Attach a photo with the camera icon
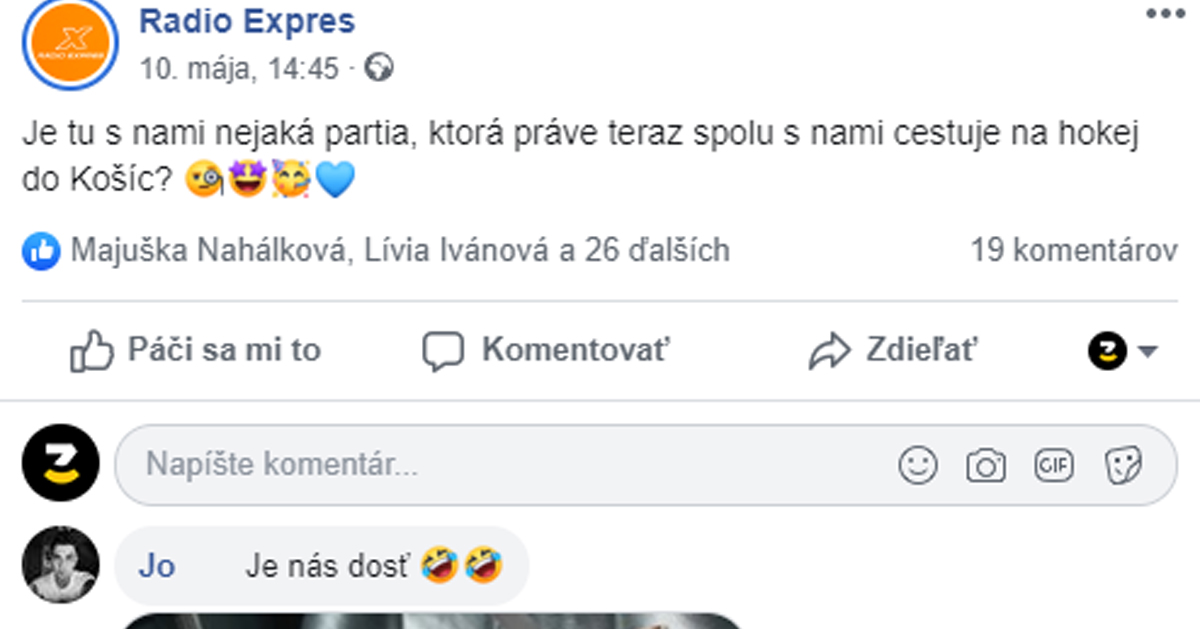The height and width of the screenshot is (629, 1200). [x=987, y=464]
